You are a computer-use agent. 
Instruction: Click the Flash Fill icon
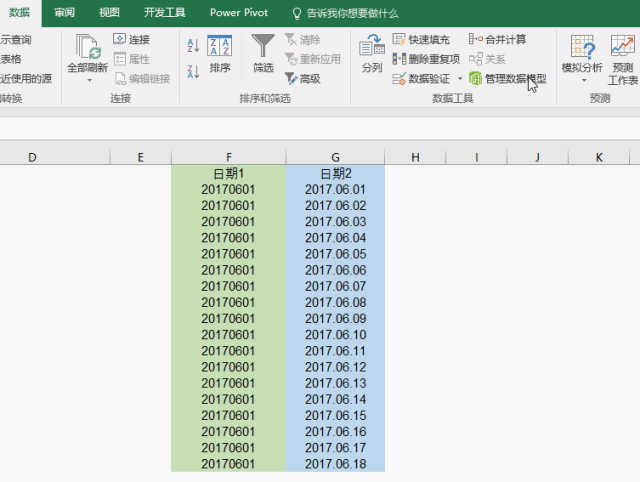[x=399, y=39]
